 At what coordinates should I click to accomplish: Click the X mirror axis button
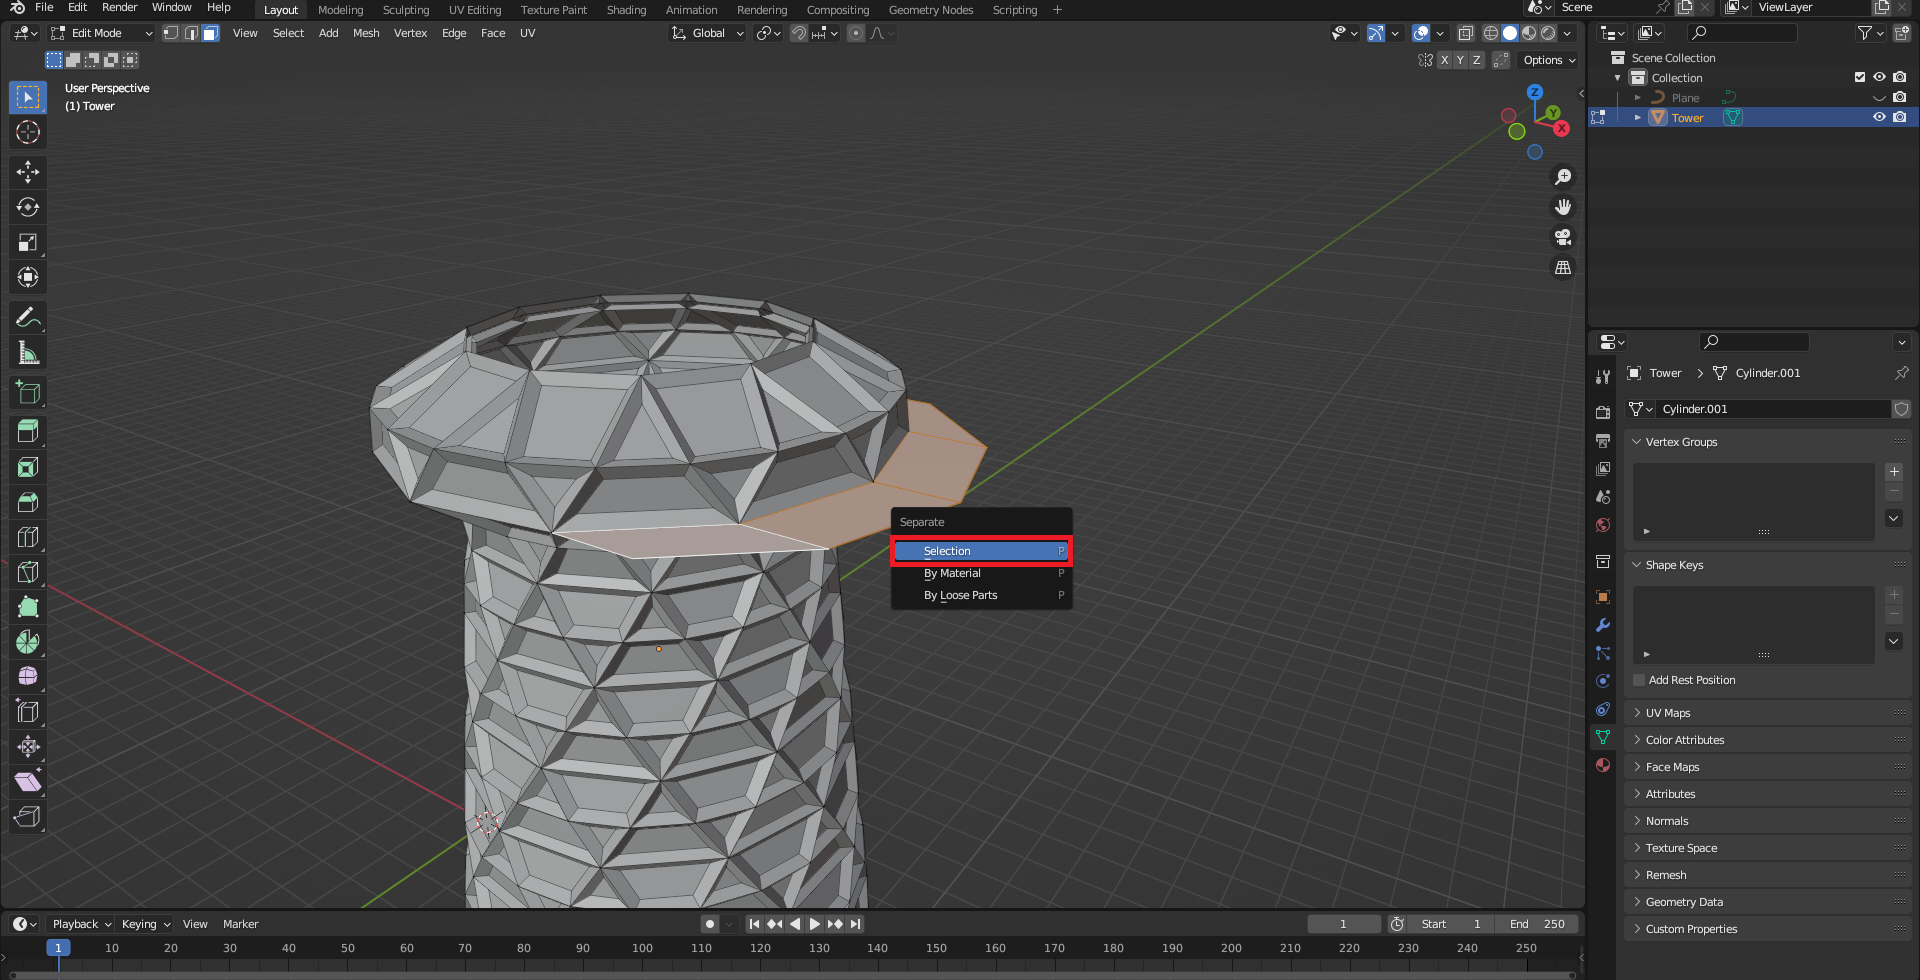coord(1444,60)
